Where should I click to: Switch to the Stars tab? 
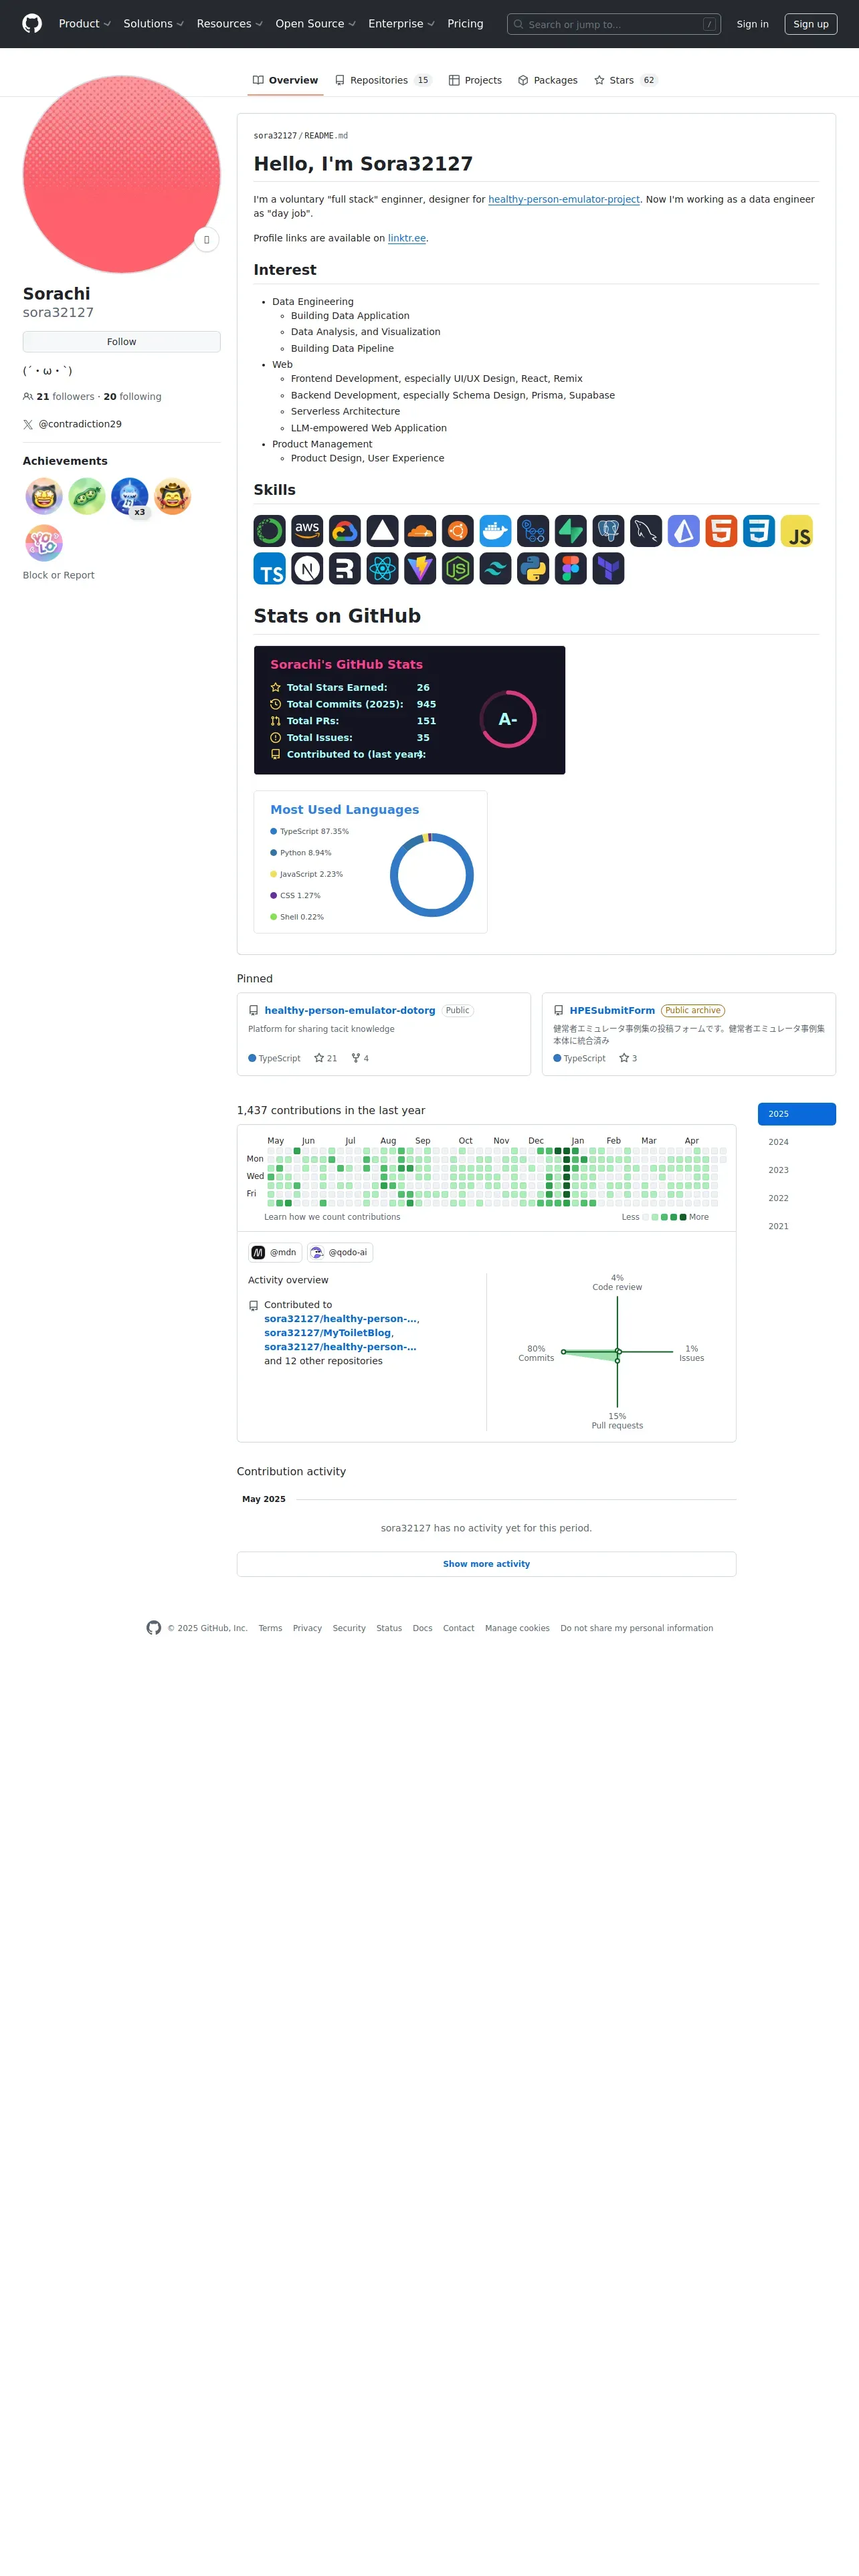pos(625,80)
